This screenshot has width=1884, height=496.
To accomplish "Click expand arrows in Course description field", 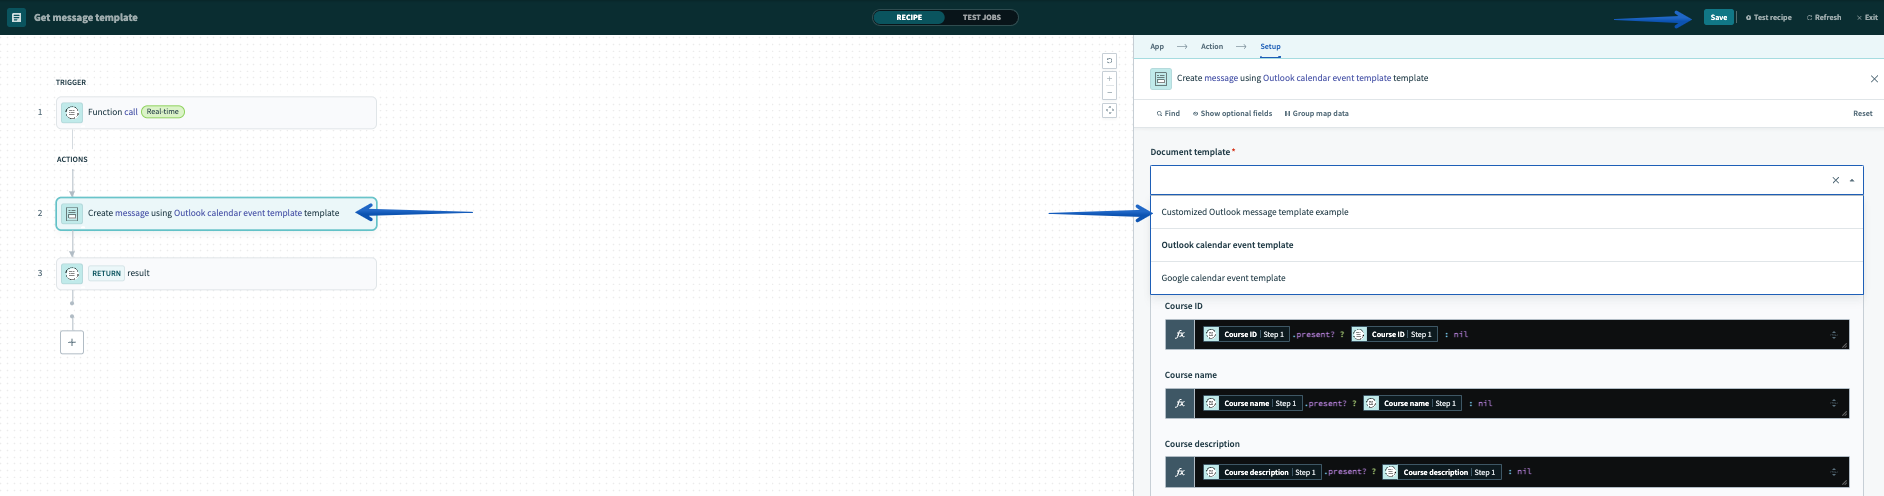I will pos(1834,472).
